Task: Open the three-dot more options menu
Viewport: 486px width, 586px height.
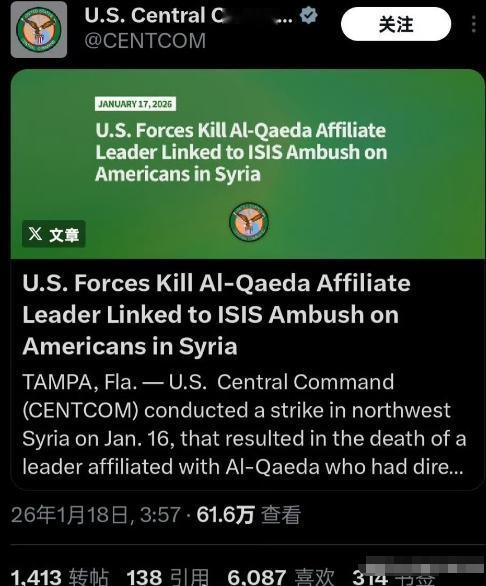Action: [474, 25]
